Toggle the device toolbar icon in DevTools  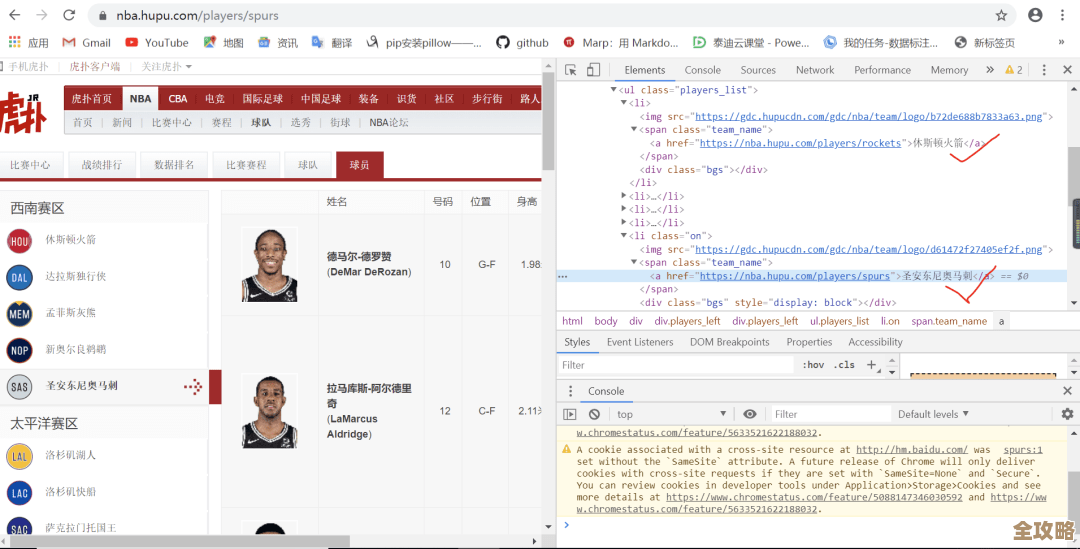point(593,70)
